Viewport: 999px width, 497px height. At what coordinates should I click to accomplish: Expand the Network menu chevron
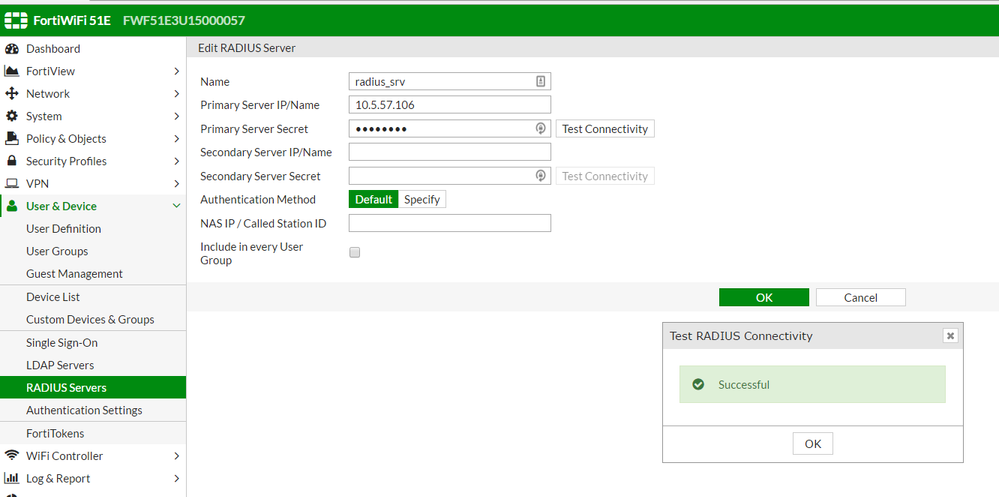176,94
